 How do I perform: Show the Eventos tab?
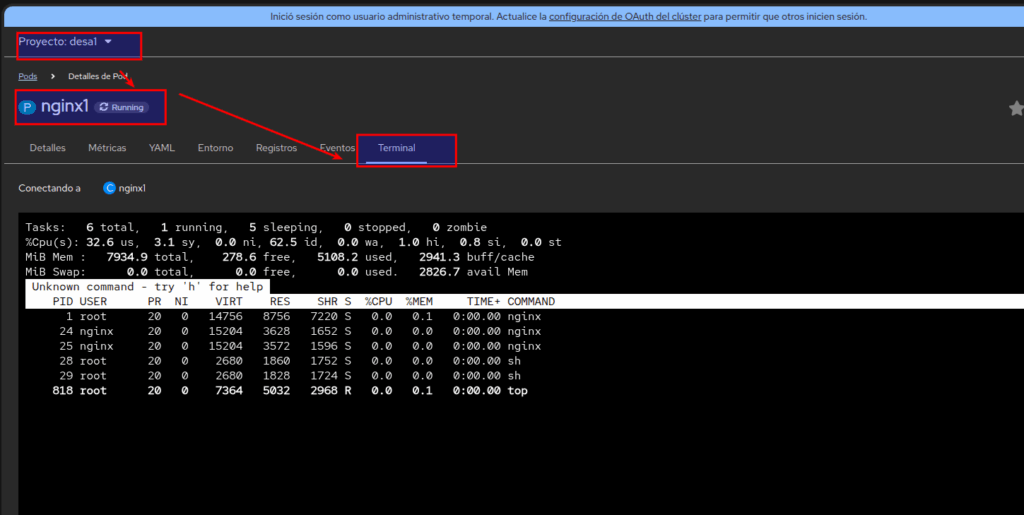pyautogui.click(x=337, y=148)
